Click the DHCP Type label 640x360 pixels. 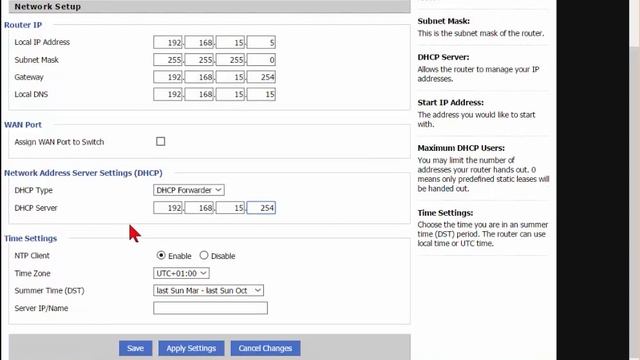click(x=33, y=190)
